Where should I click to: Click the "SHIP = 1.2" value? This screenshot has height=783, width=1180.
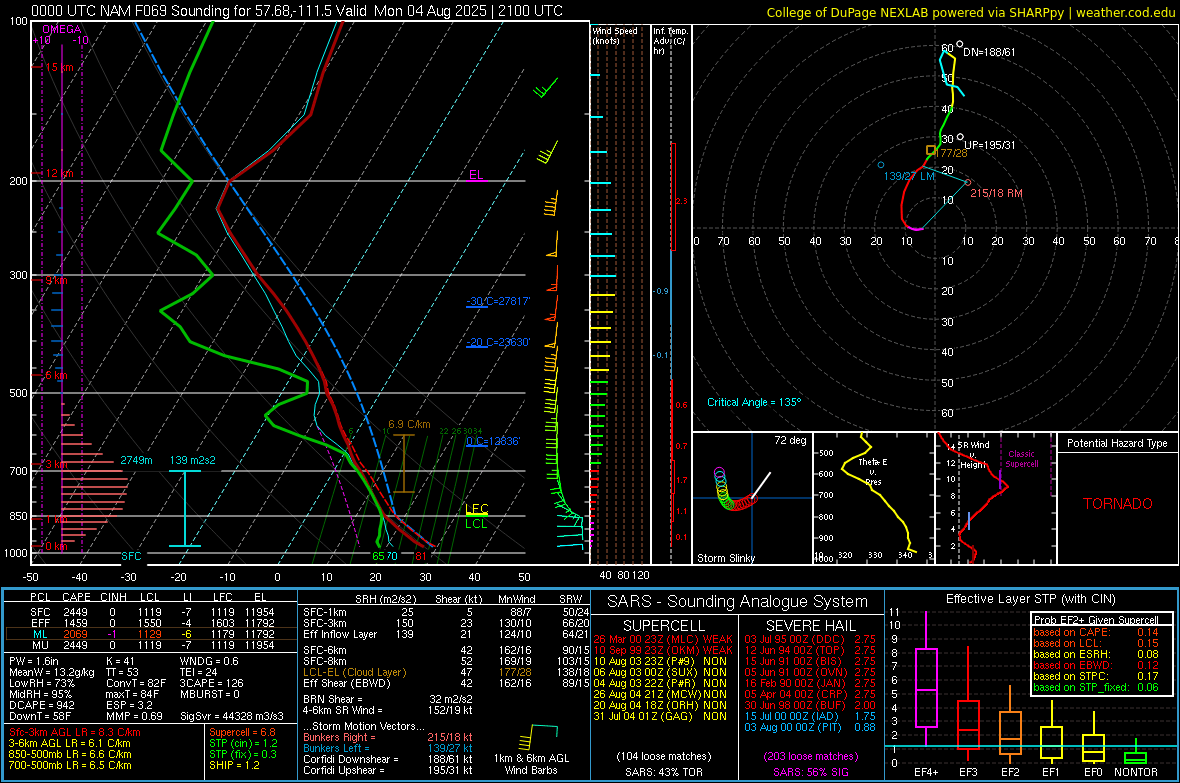pyautogui.click(x=234, y=765)
